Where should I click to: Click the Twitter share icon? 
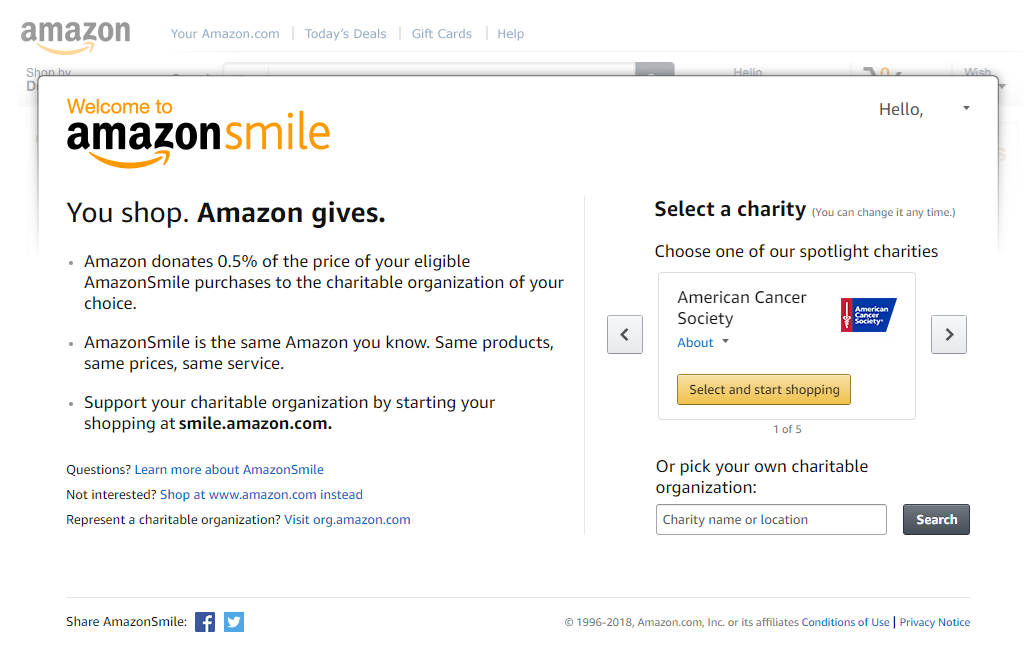(234, 622)
